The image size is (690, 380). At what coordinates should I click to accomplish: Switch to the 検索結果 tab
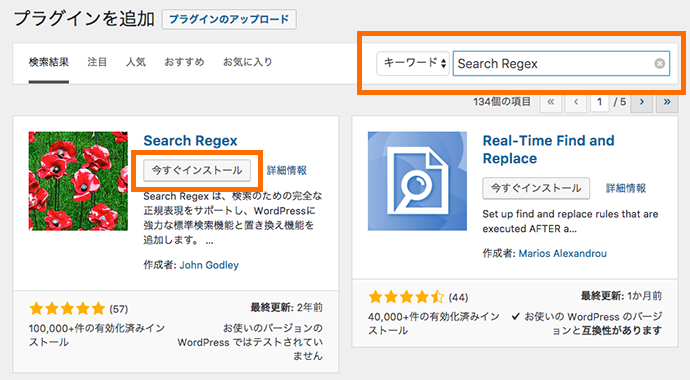49,62
